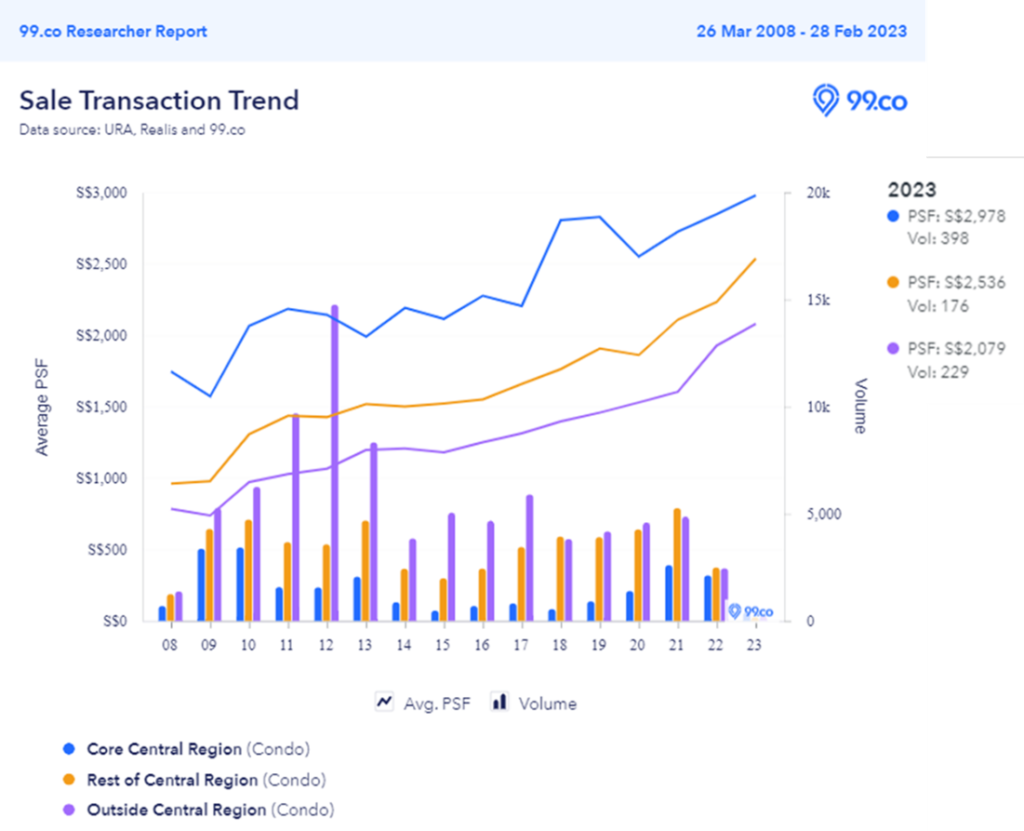Click the Sale Transaction Trend heading

click(x=159, y=101)
